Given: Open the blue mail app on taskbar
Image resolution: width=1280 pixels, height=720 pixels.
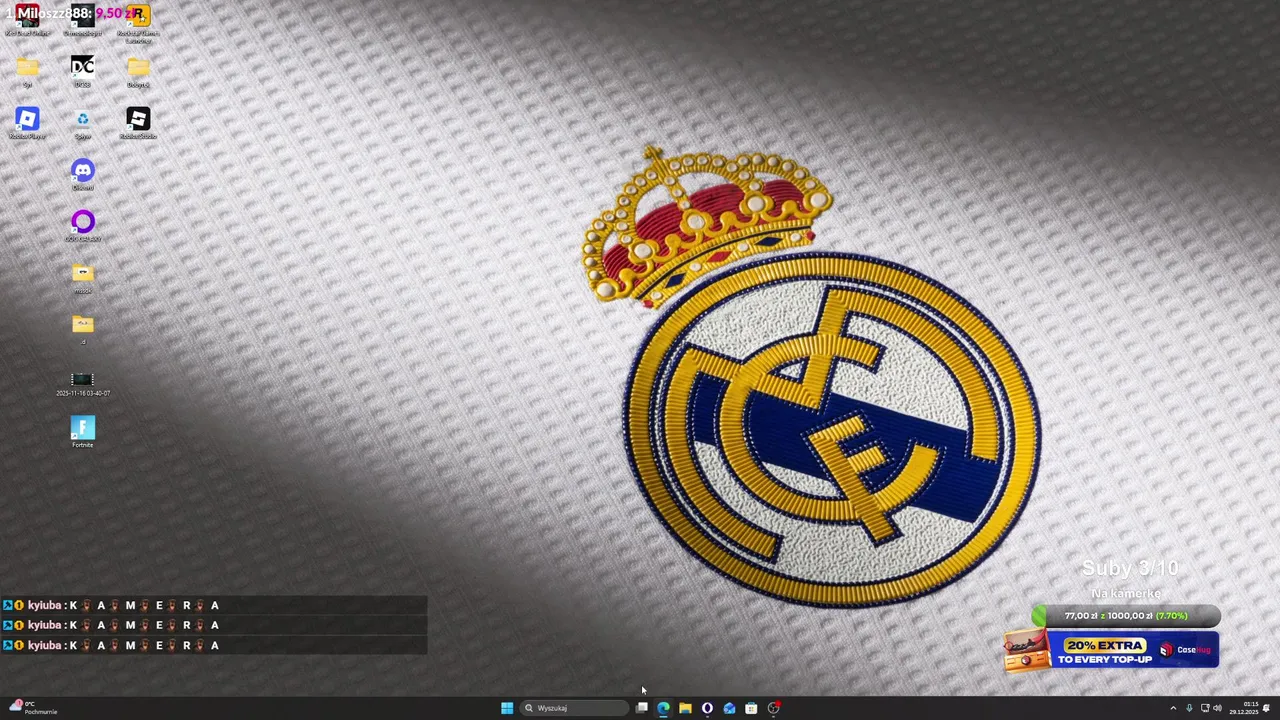Looking at the screenshot, I should tap(729, 708).
